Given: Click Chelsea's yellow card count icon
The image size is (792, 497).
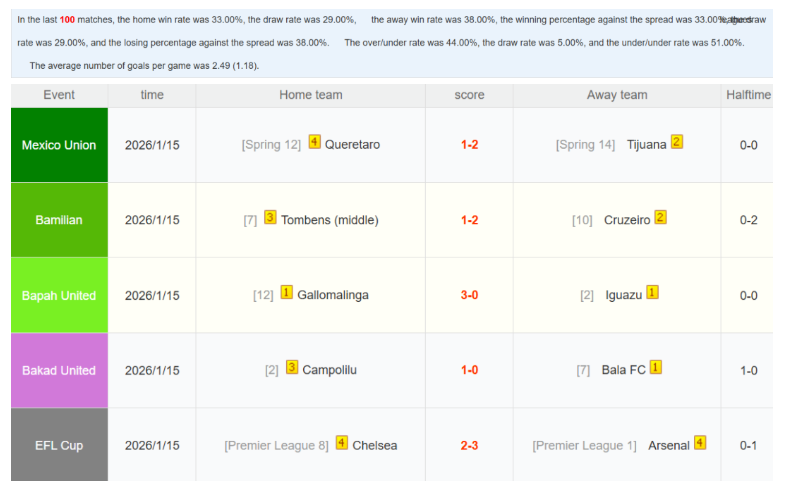Looking at the screenshot, I should tap(342, 443).
